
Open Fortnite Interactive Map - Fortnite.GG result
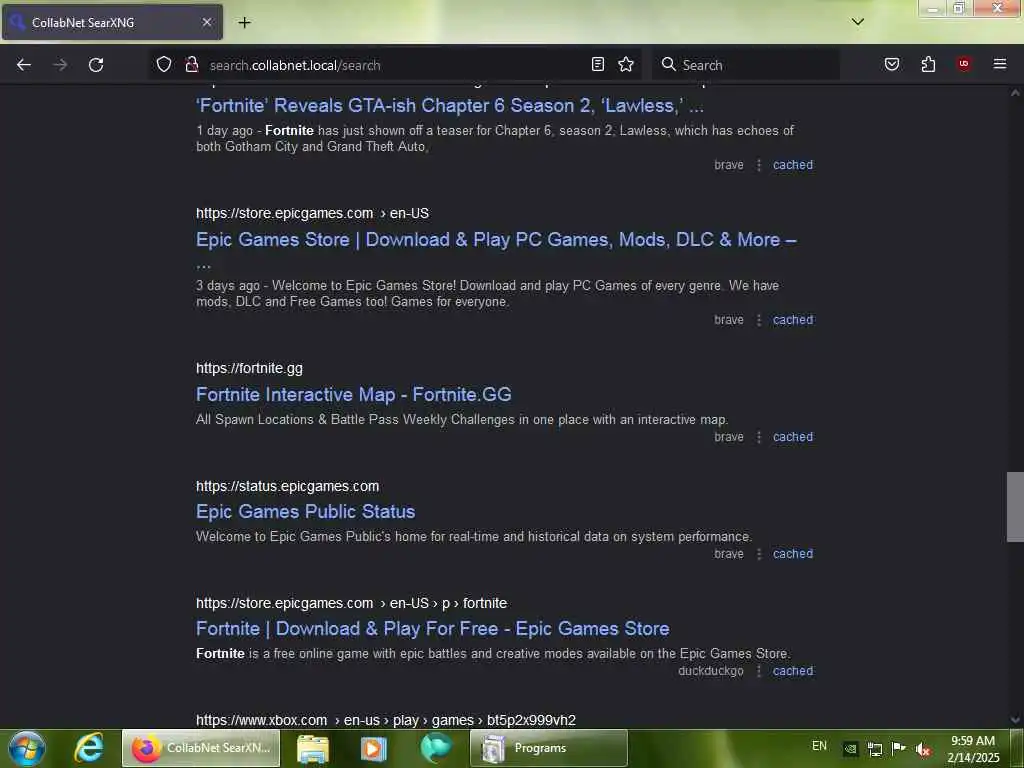pyautogui.click(x=353, y=394)
